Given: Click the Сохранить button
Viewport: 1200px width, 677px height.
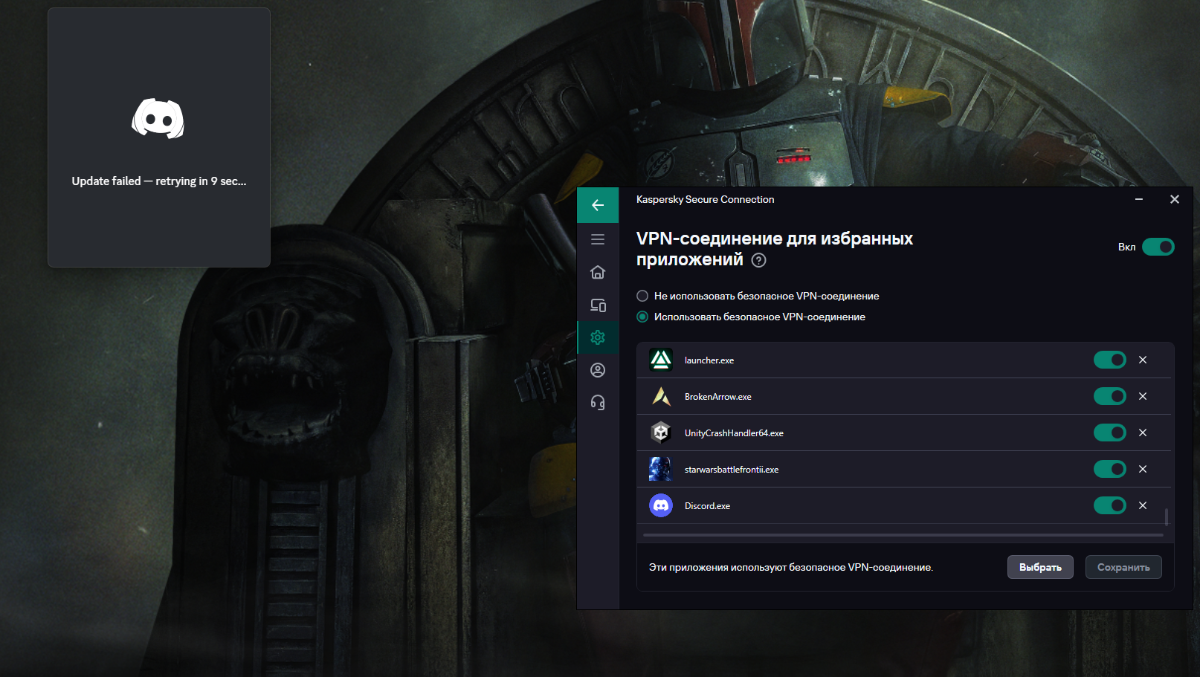Looking at the screenshot, I should tap(1123, 567).
